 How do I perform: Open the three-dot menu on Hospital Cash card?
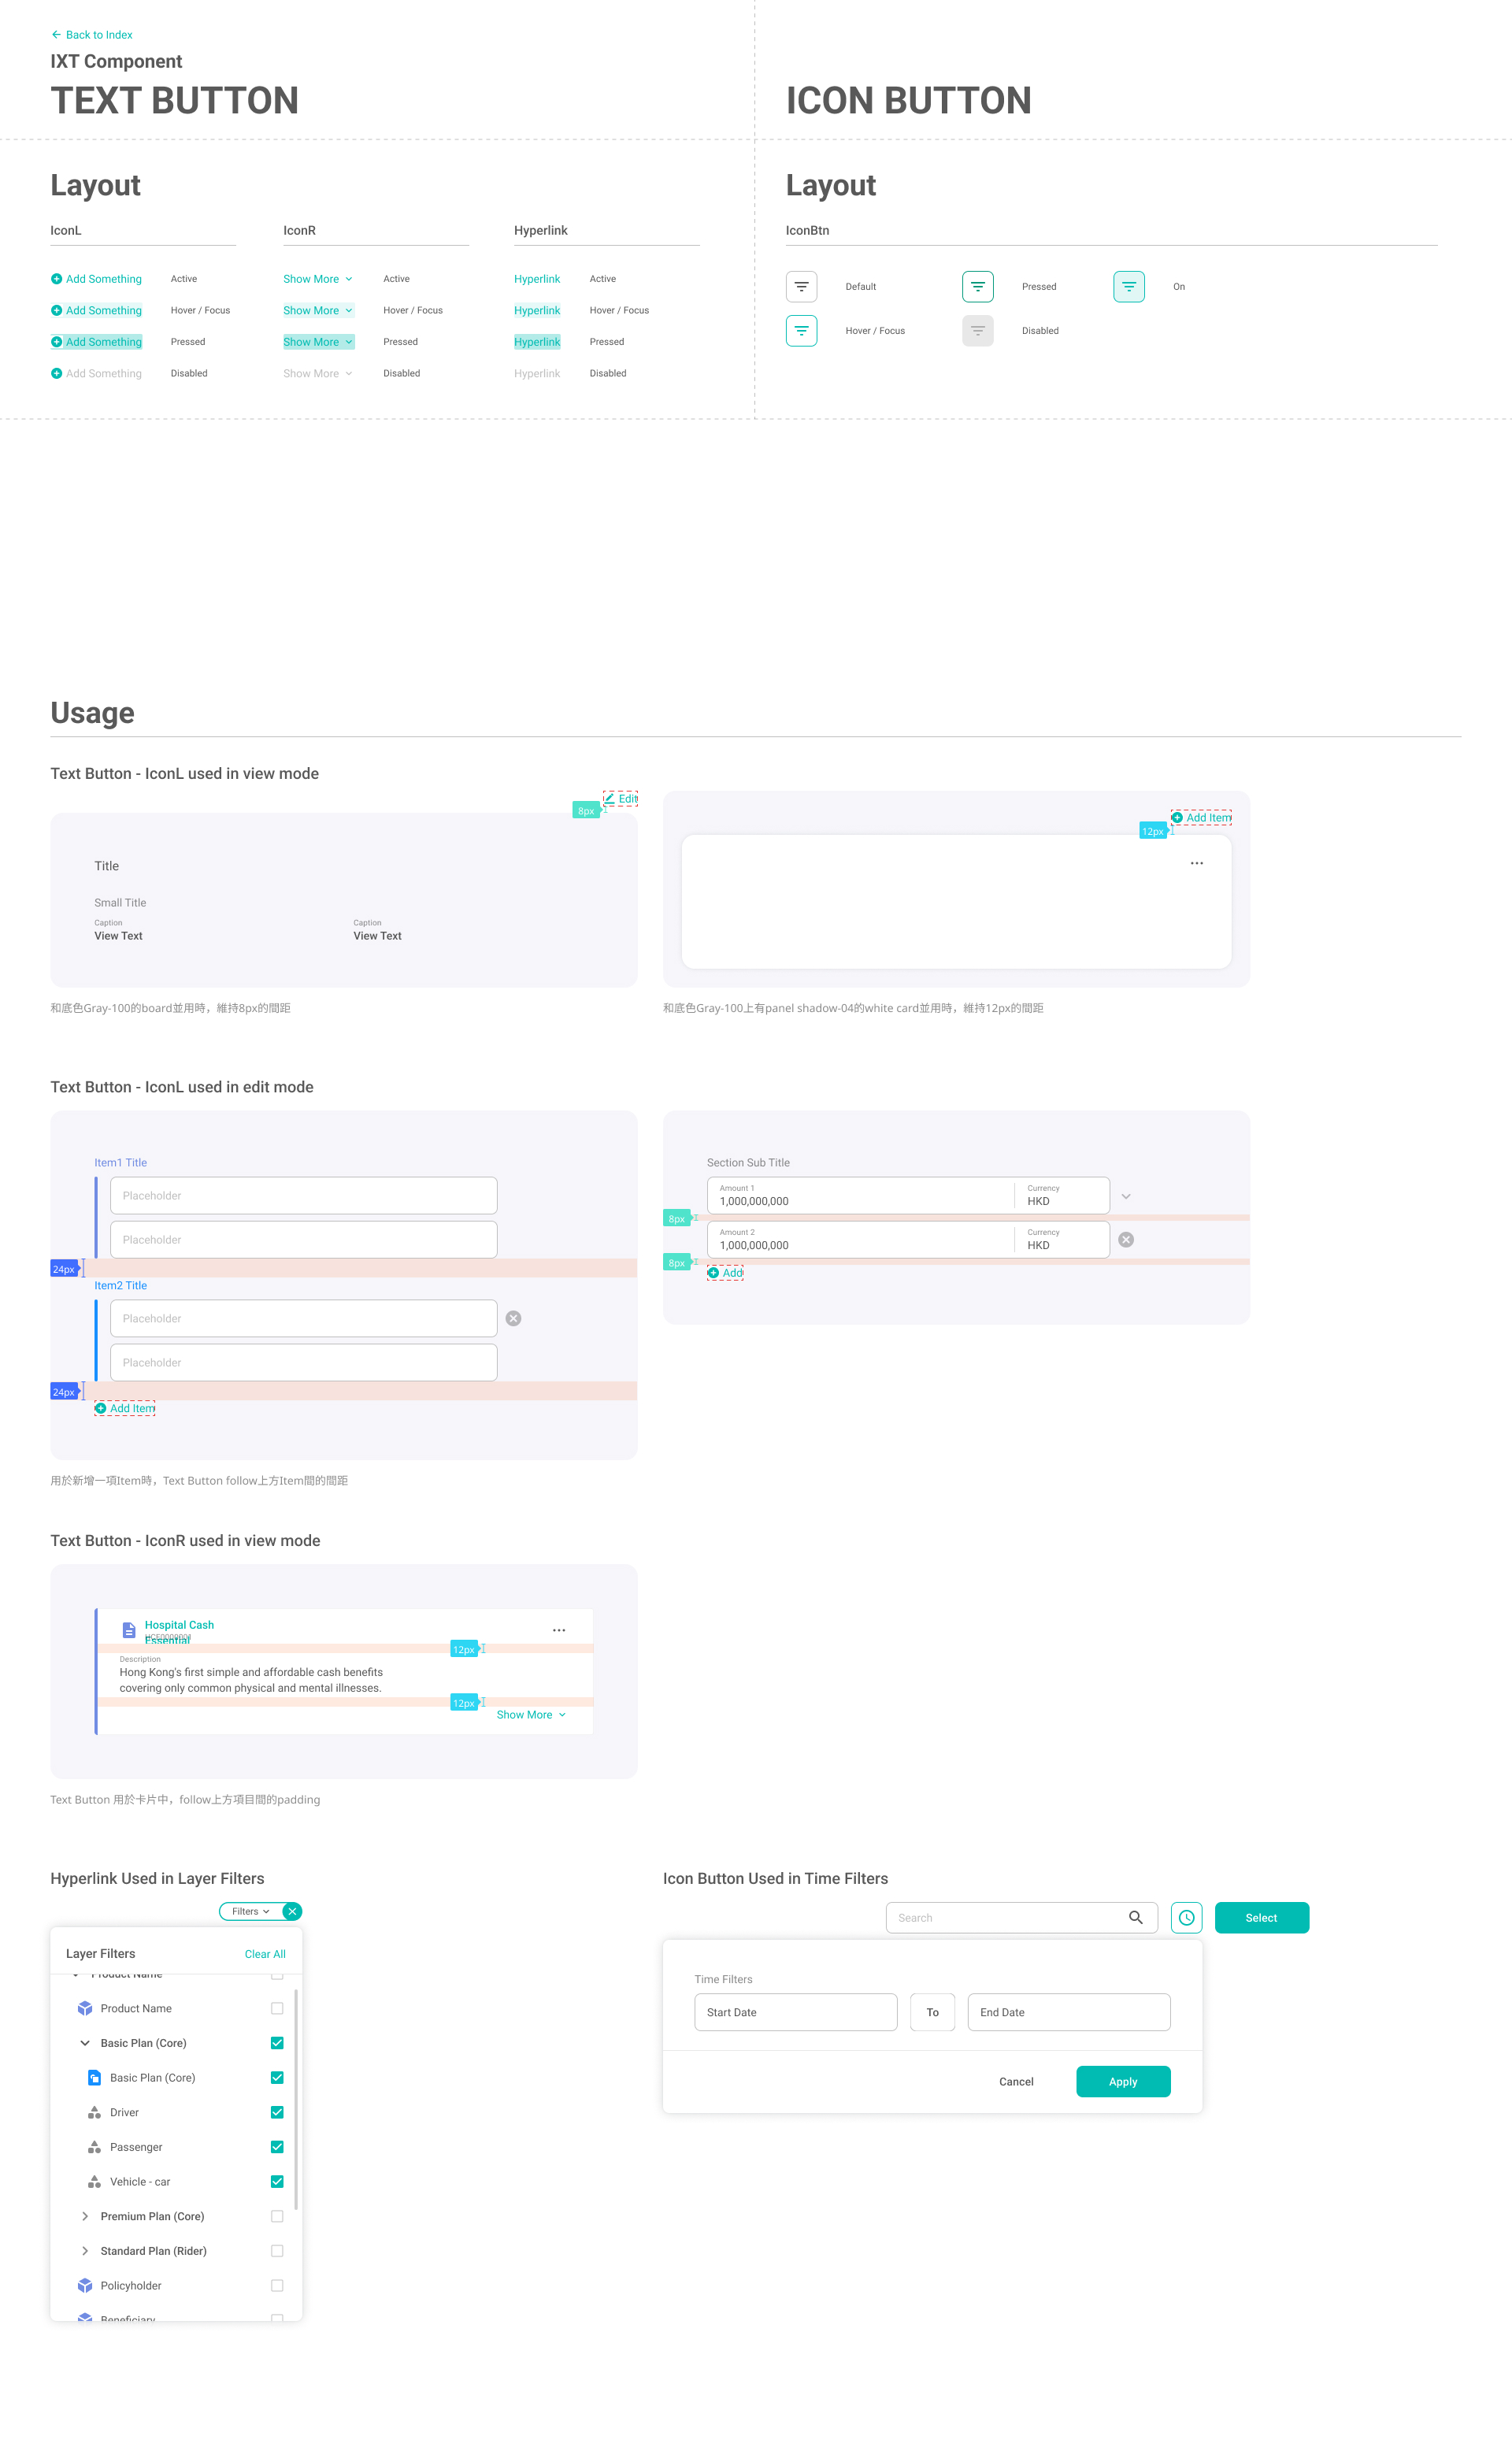tap(559, 1629)
